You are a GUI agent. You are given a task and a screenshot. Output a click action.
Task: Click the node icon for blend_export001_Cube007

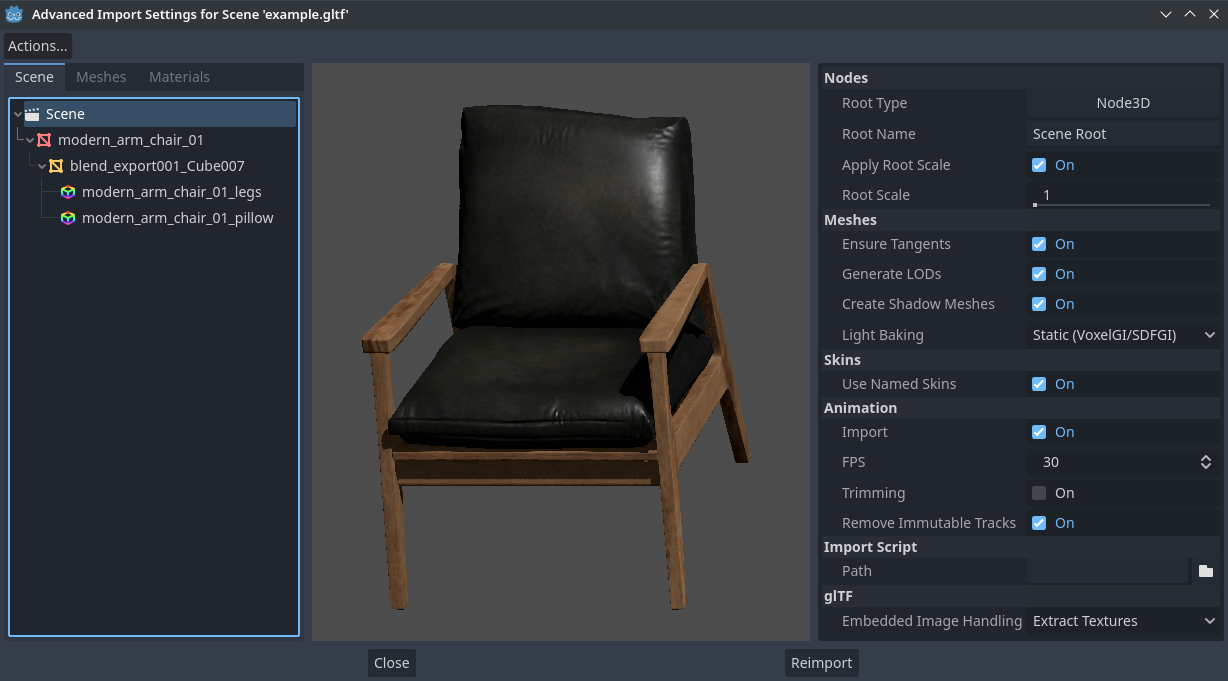[x=55, y=166]
